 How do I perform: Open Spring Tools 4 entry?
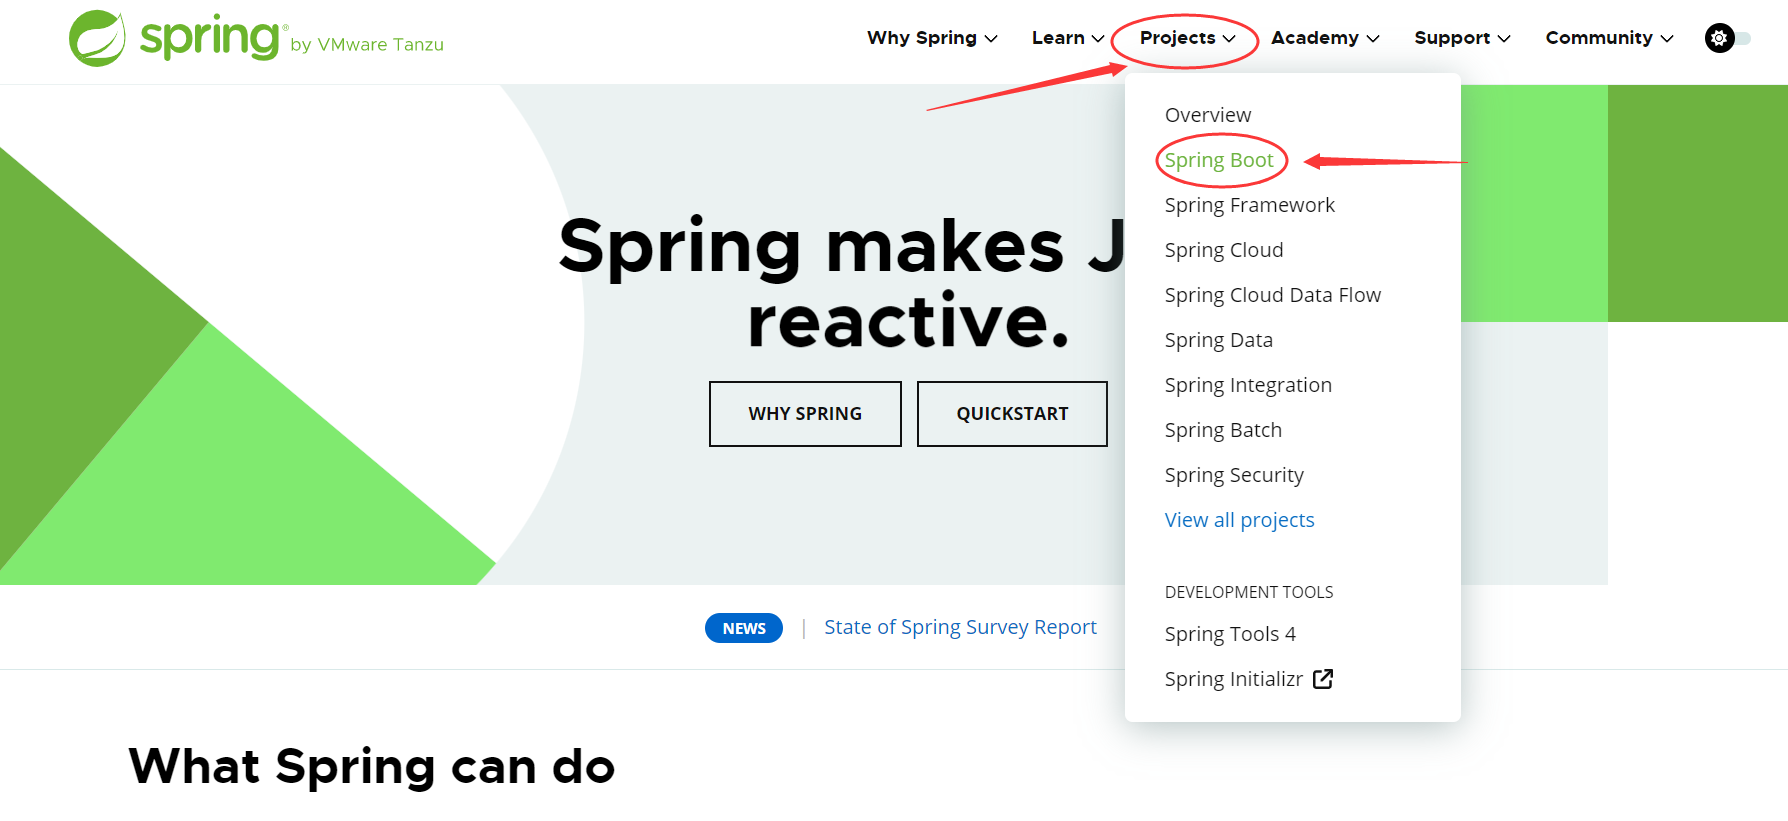pos(1230,634)
